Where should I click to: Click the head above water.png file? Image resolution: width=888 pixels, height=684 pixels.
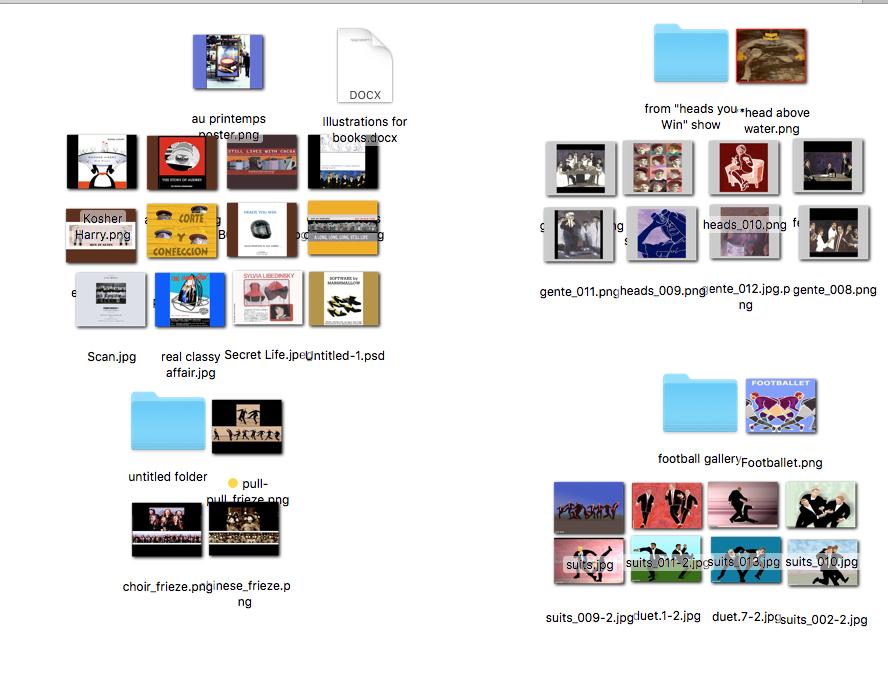(771, 57)
